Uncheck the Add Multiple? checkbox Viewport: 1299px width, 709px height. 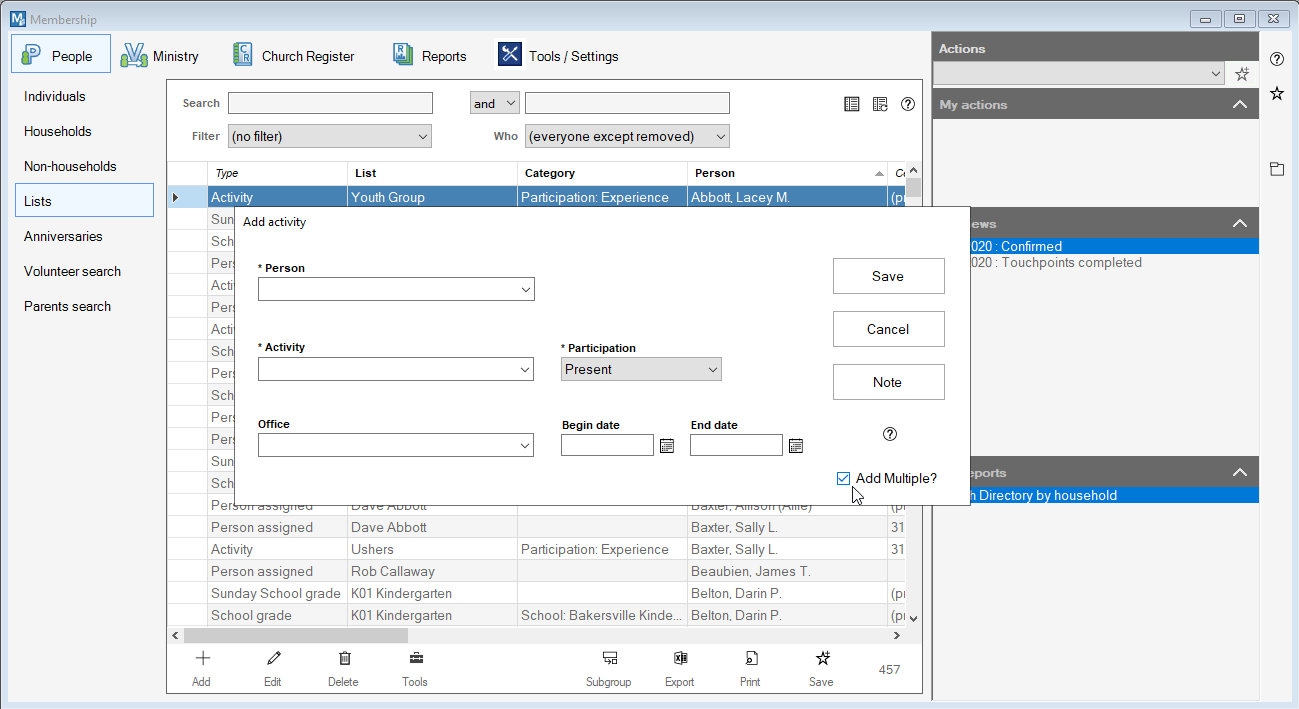point(843,479)
